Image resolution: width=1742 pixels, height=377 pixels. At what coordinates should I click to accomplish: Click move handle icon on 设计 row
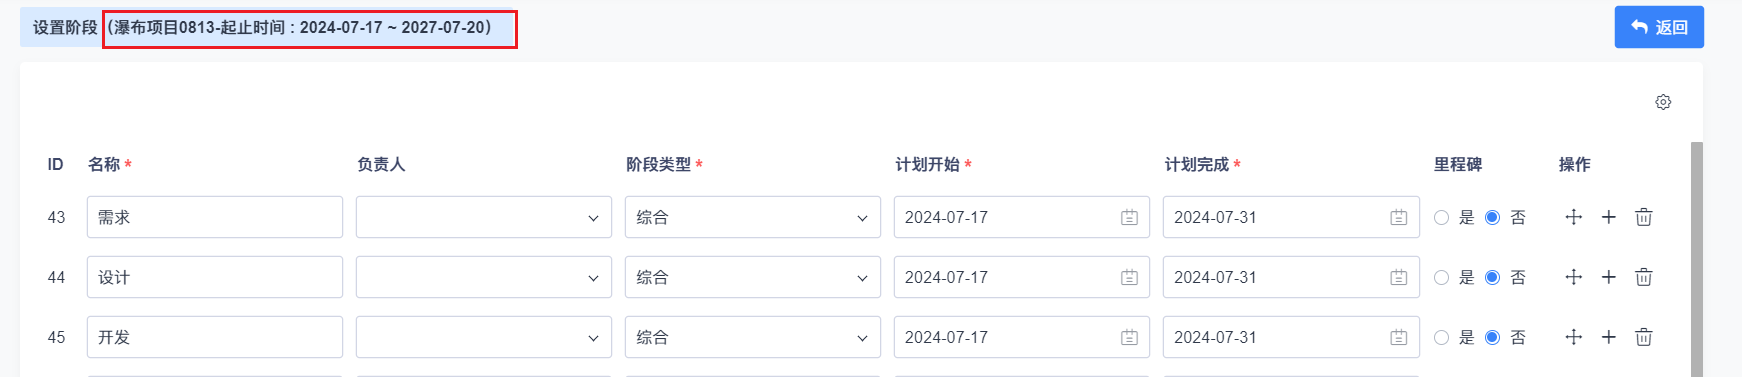click(x=1573, y=277)
